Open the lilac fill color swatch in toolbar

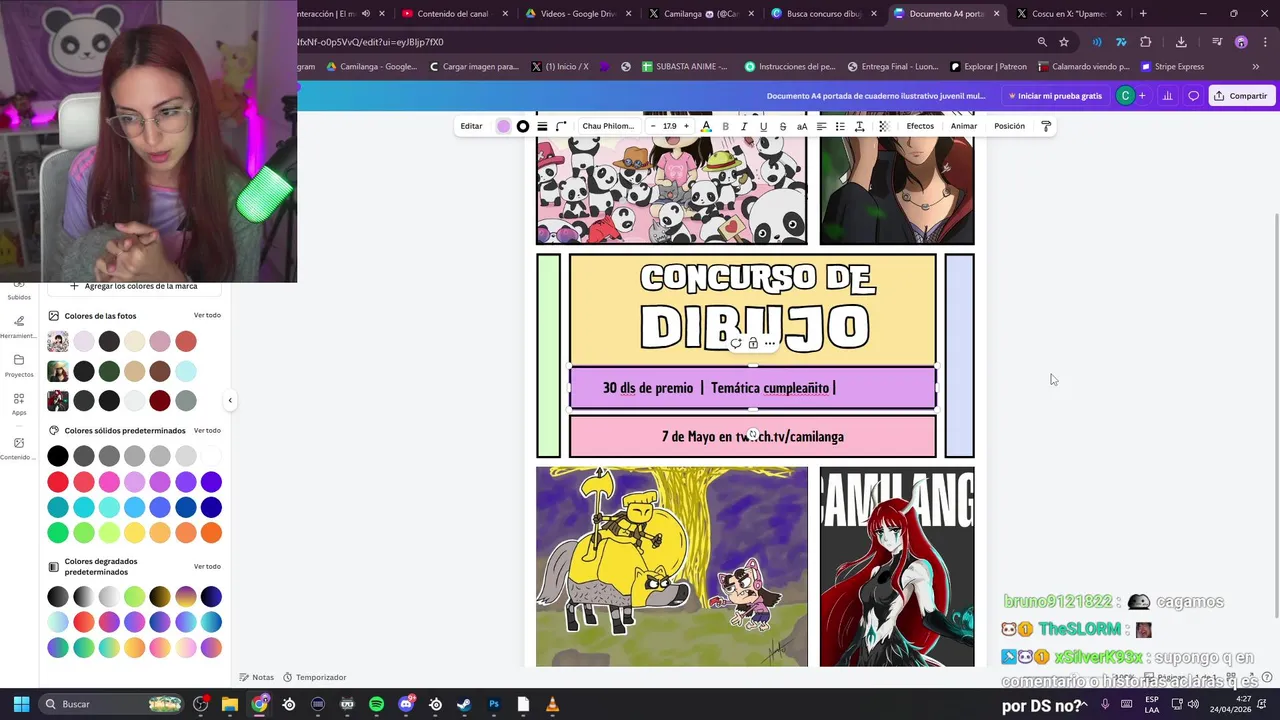pyautogui.click(x=503, y=126)
